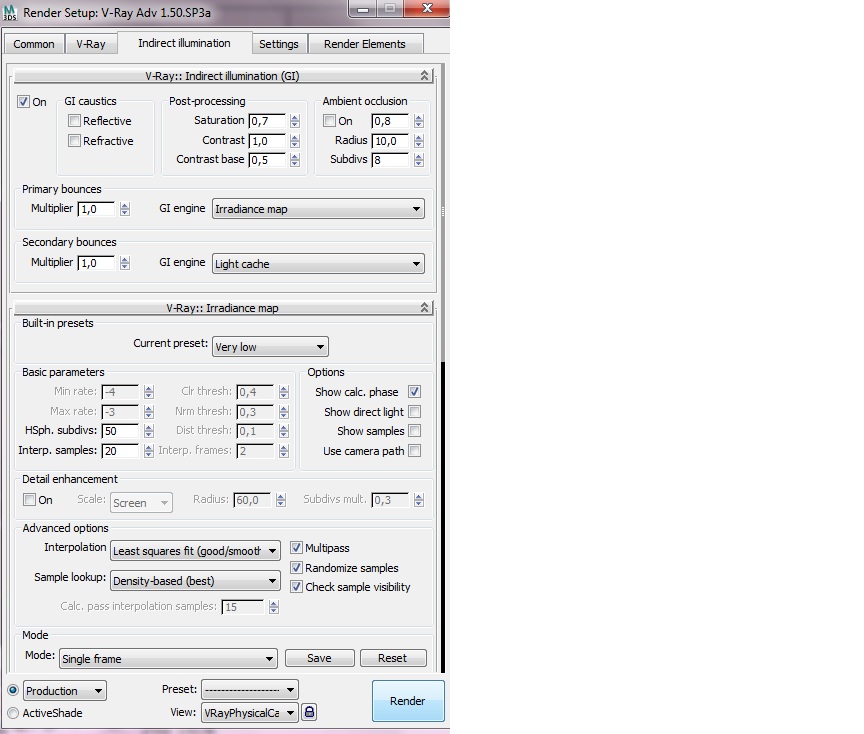Enable Show direct light option
This screenshot has height=734, width=864.
click(x=414, y=411)
